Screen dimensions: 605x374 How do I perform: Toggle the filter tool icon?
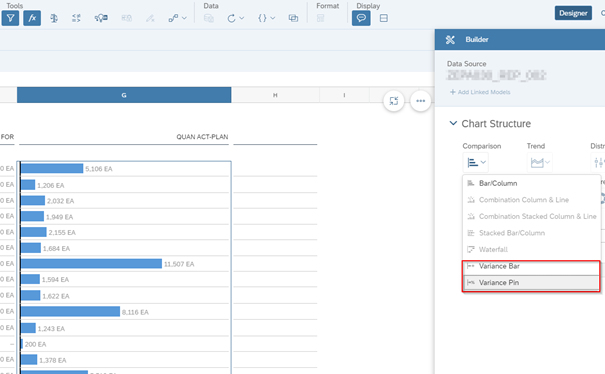click(x=10, y=18)
